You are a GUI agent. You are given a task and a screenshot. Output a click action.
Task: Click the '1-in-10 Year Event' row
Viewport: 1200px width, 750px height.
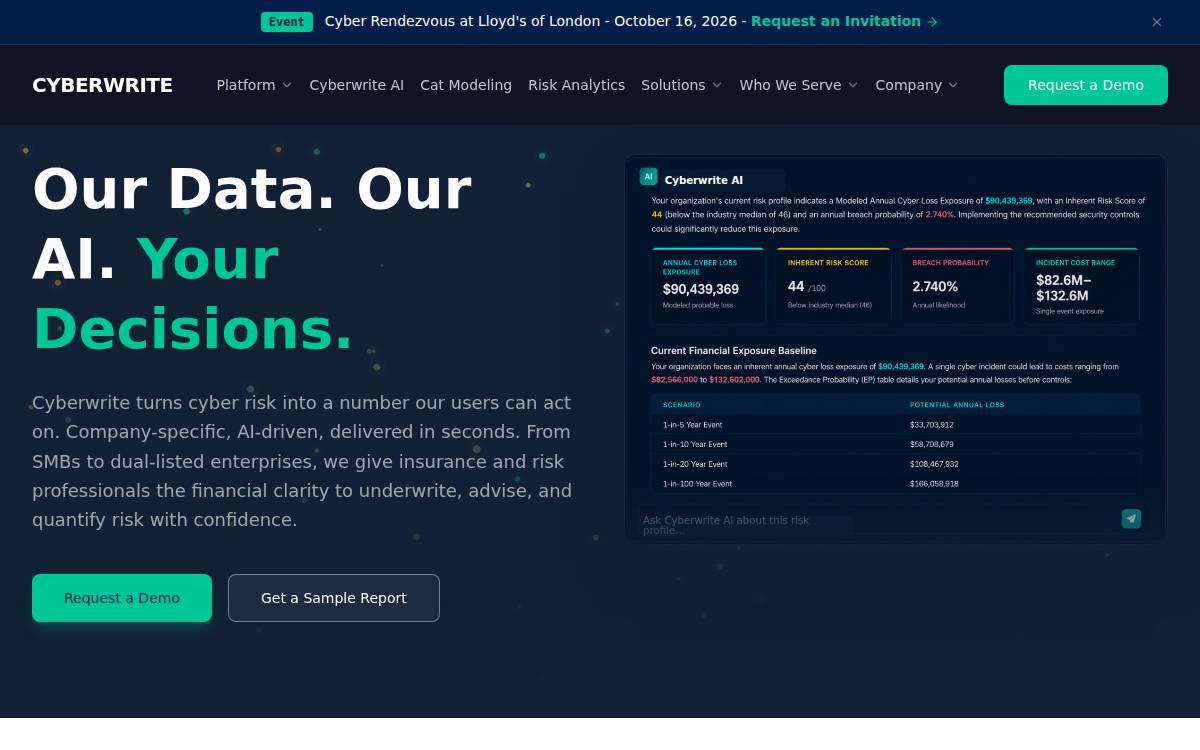pyautogui.click(x=896, y=444)
